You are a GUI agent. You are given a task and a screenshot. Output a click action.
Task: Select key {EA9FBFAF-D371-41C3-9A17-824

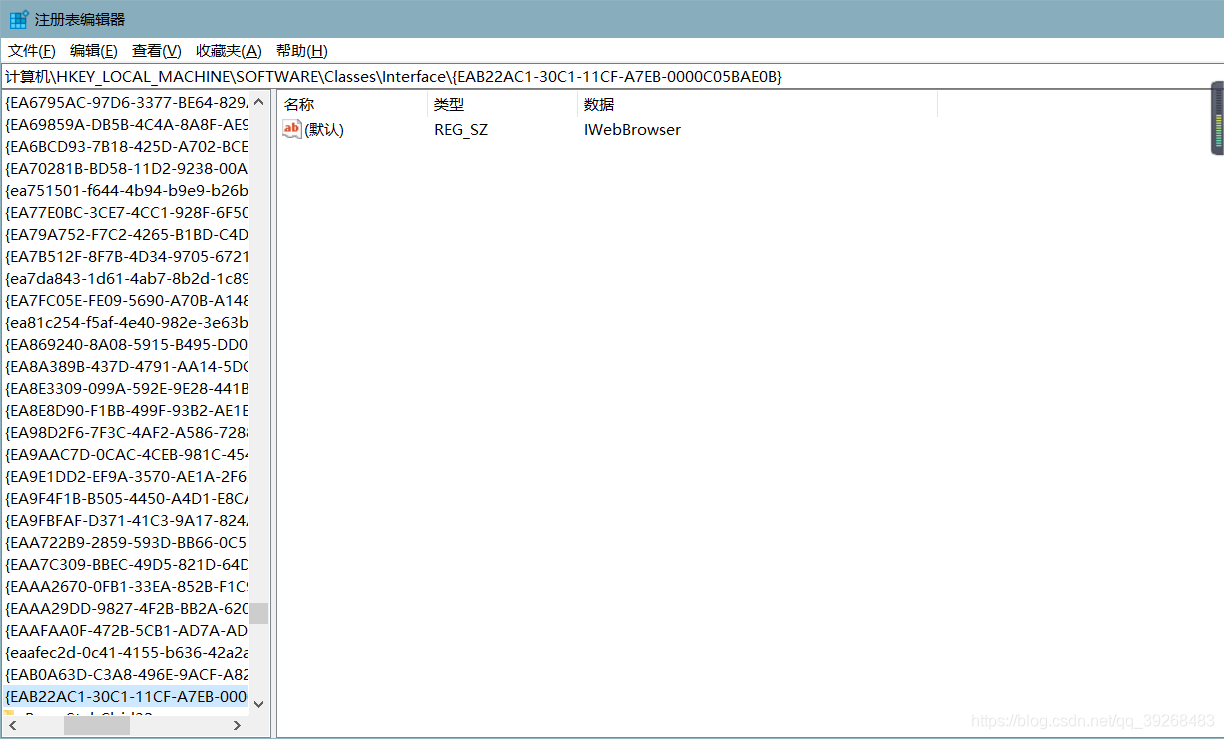coord(126,520)
